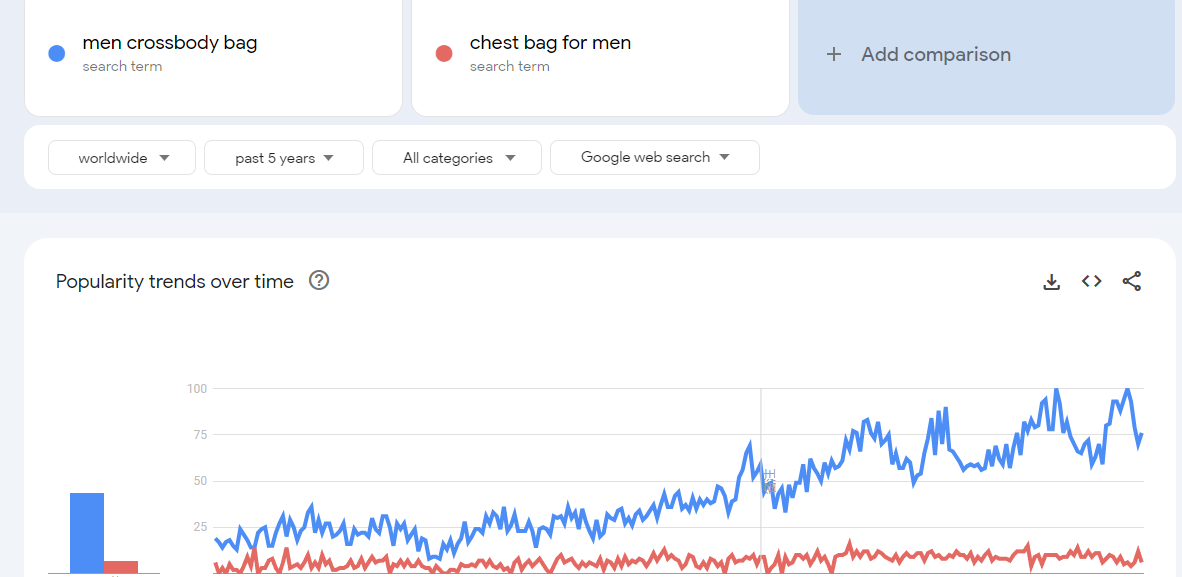Edit the chest bag for men search term
This screenshot has width=1182, height=577.
(x=550, y=44)
